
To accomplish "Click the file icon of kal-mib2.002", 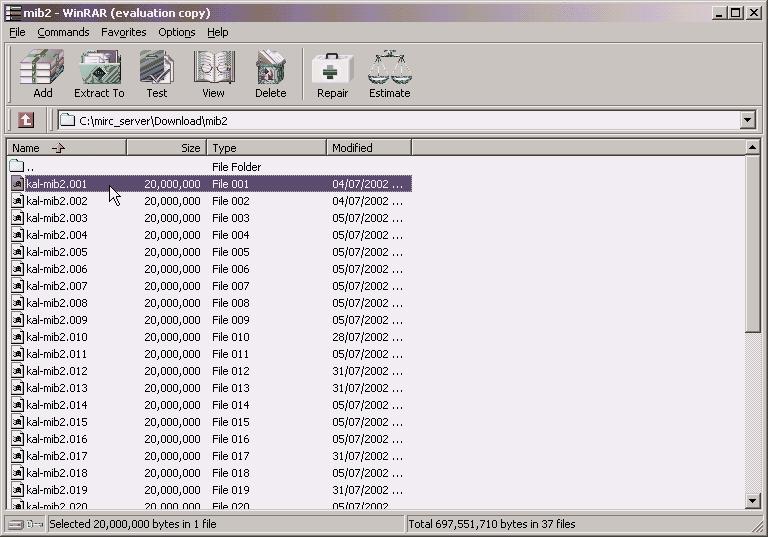I will (18, 201).
